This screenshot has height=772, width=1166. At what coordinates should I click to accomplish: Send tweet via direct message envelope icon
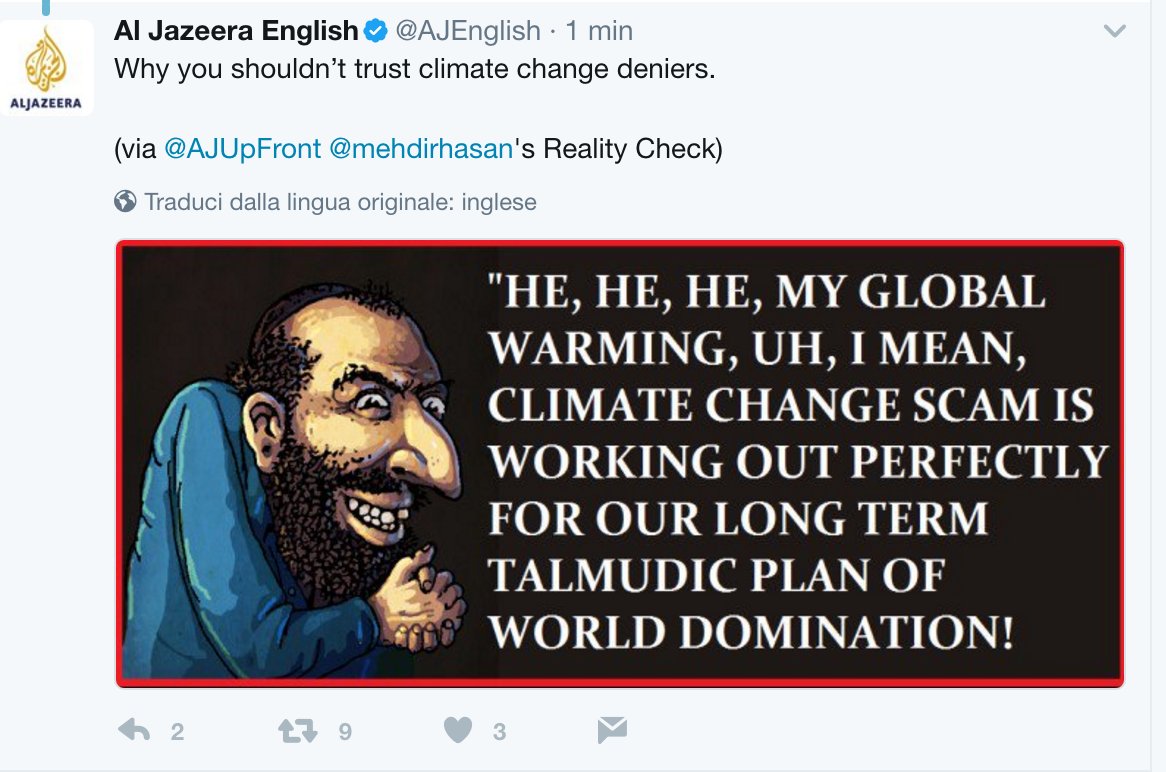tap(612, 730)
